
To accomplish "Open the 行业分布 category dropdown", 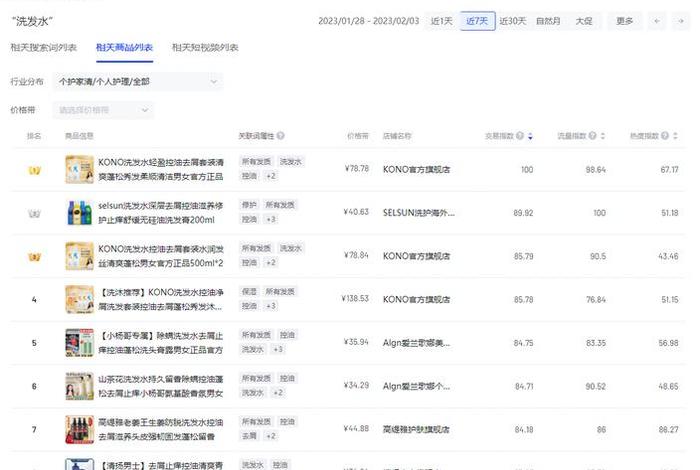I will pos(138,82).
